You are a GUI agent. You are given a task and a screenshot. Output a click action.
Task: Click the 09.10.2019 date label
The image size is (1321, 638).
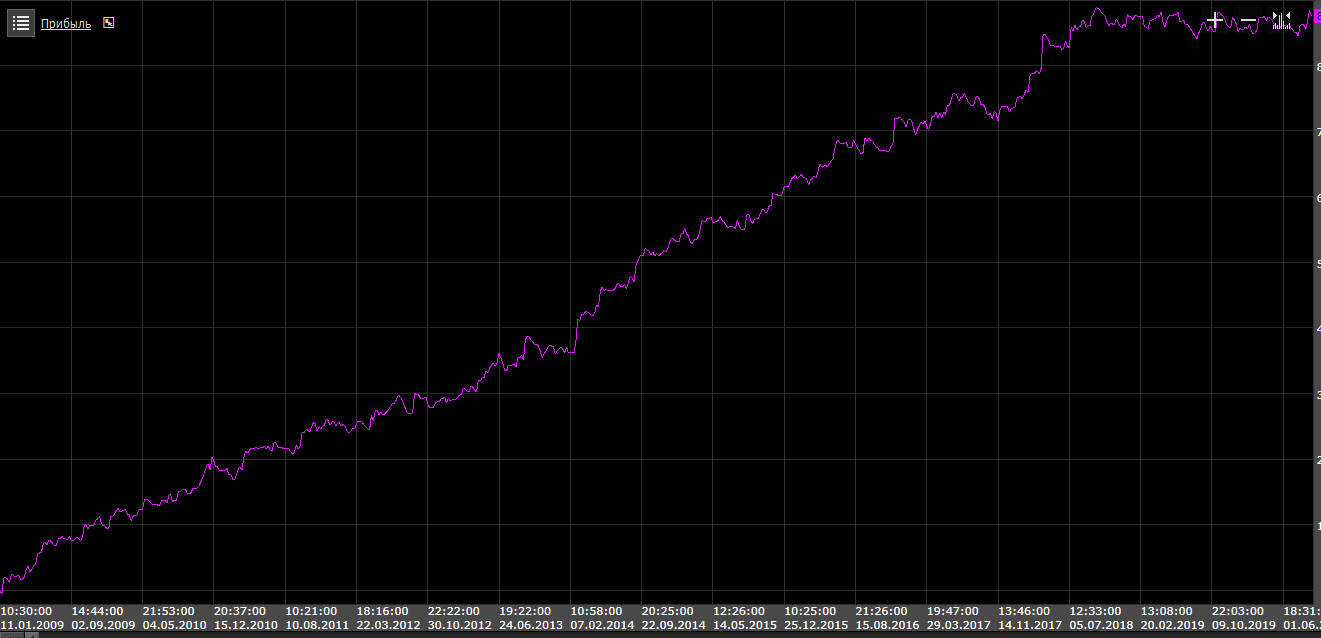coord(1244,624)
